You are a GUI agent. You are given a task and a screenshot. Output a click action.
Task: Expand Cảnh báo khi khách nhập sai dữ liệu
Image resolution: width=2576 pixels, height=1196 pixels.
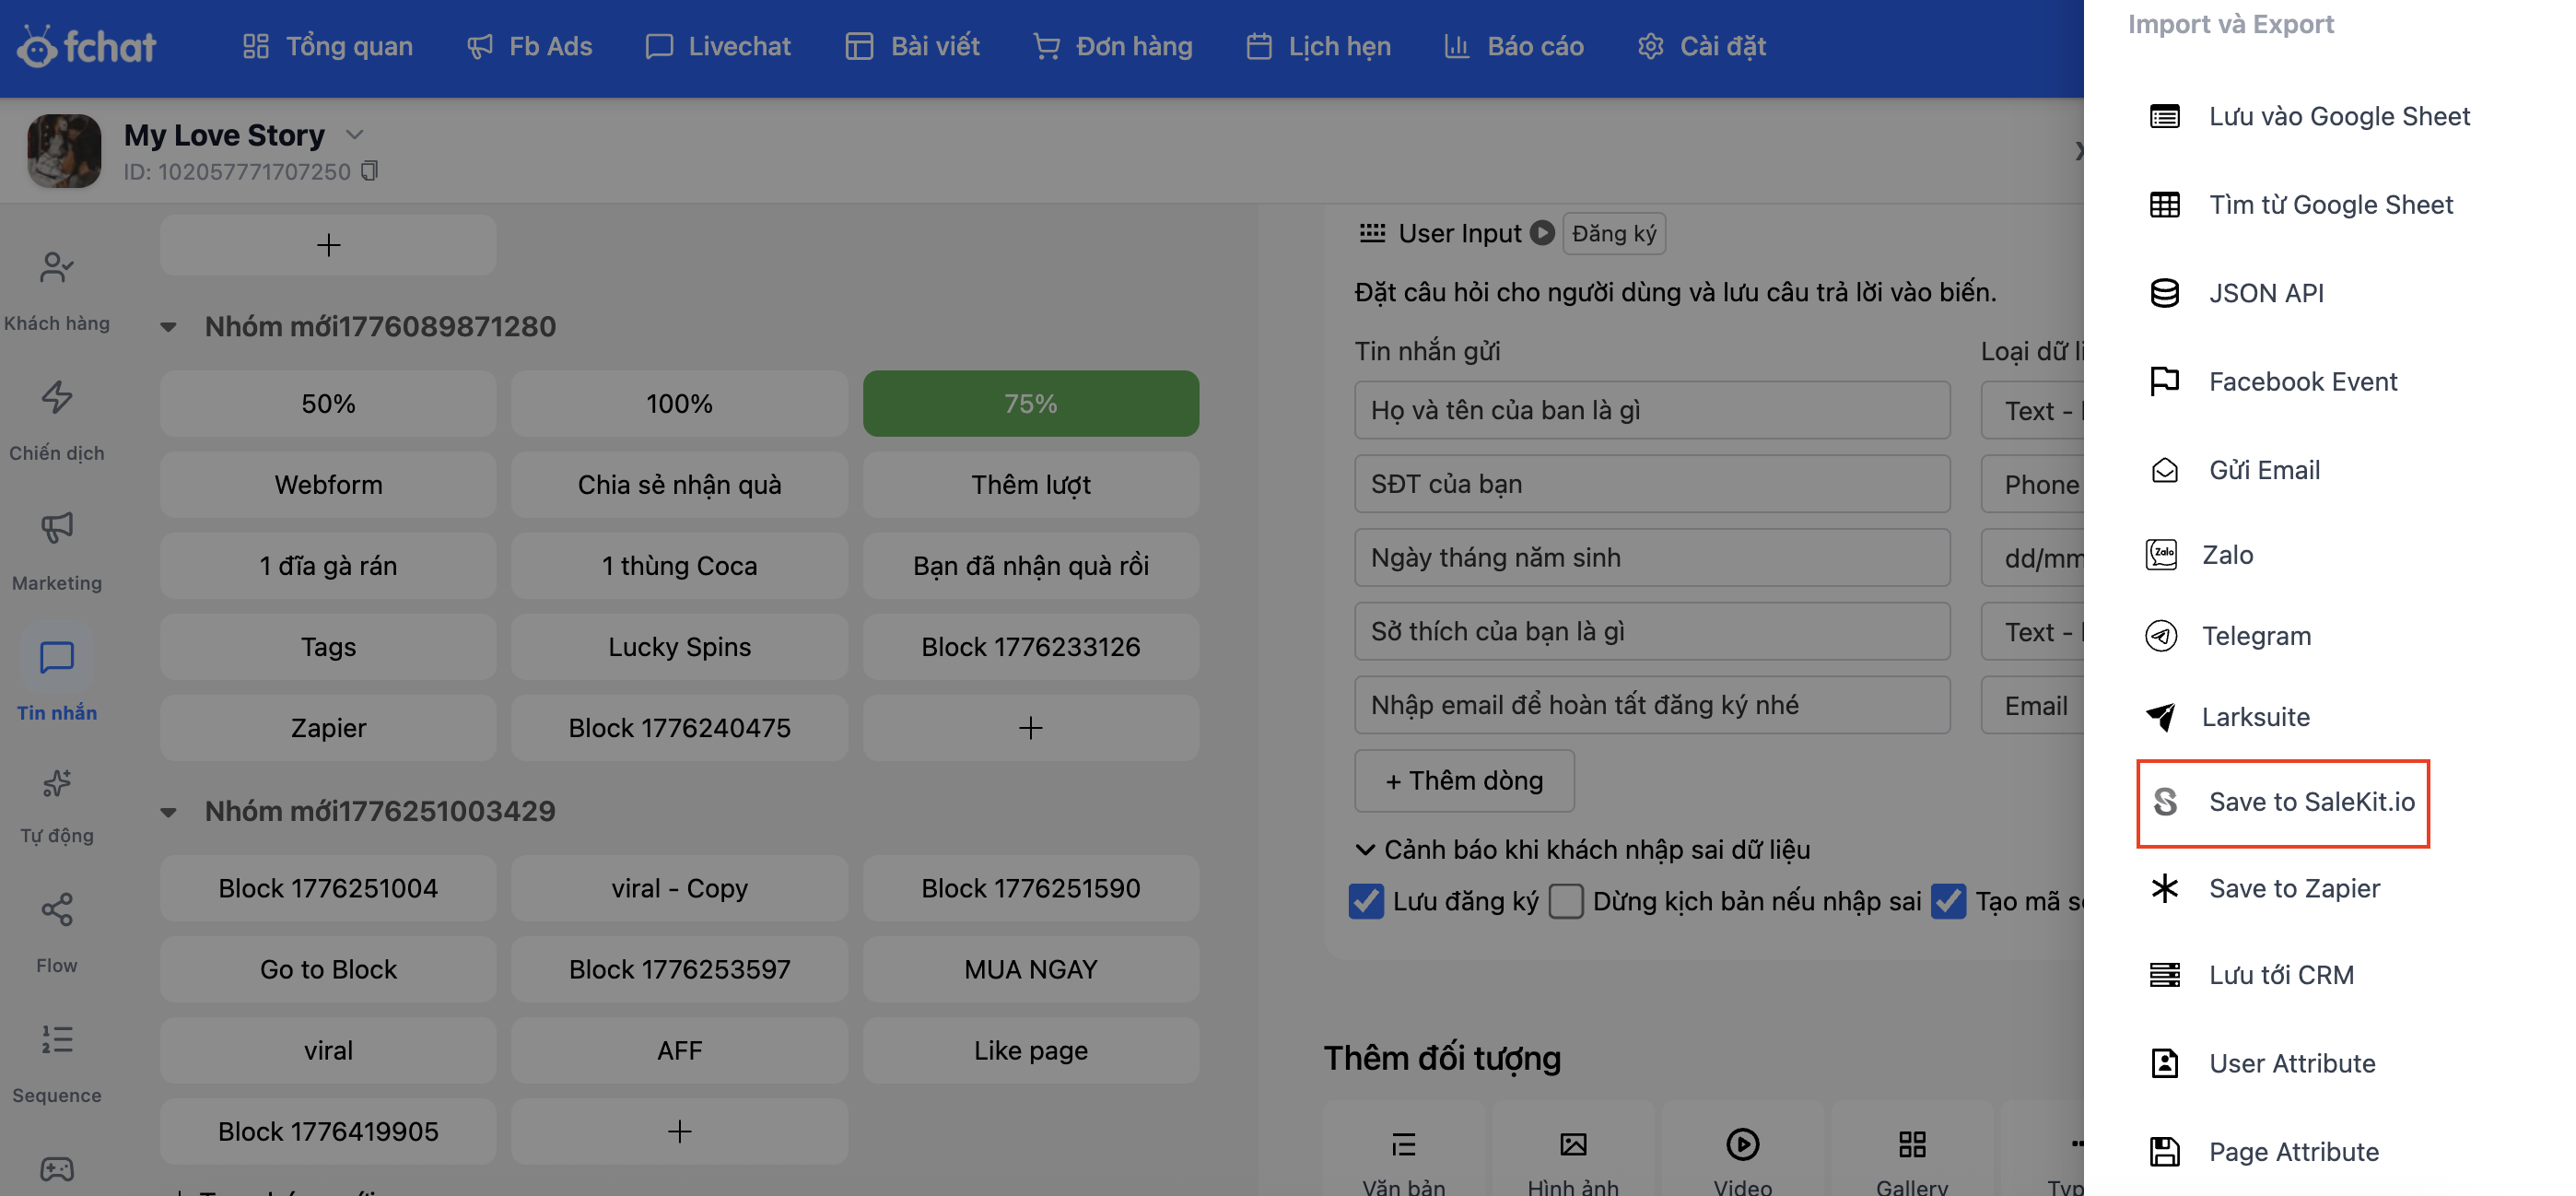point(1582,850)
